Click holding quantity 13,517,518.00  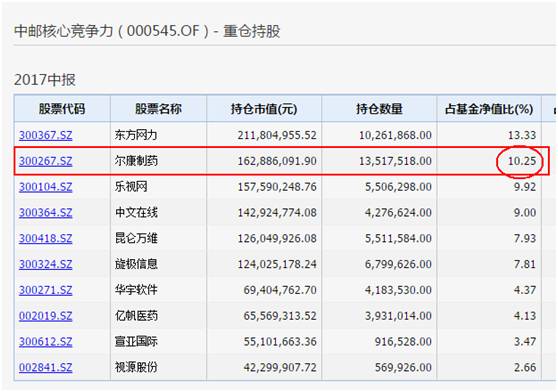(395, 161)
